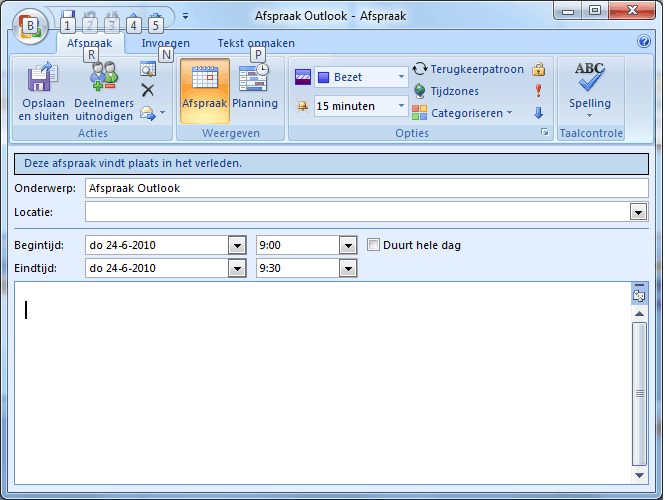Click the split handle above the scrollbar
Viewport: 665px width, 500px height.
click(639, 285)
